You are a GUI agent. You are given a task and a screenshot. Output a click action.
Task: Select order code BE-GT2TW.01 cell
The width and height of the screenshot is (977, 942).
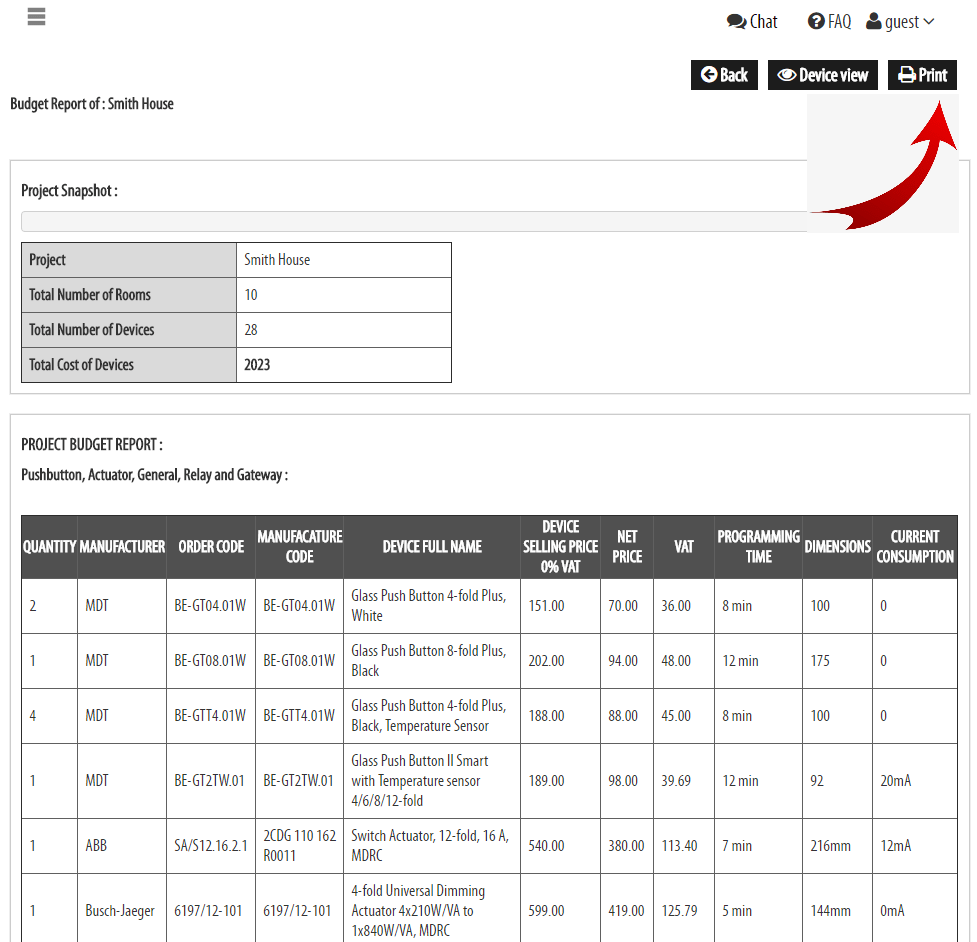point(211,781)
